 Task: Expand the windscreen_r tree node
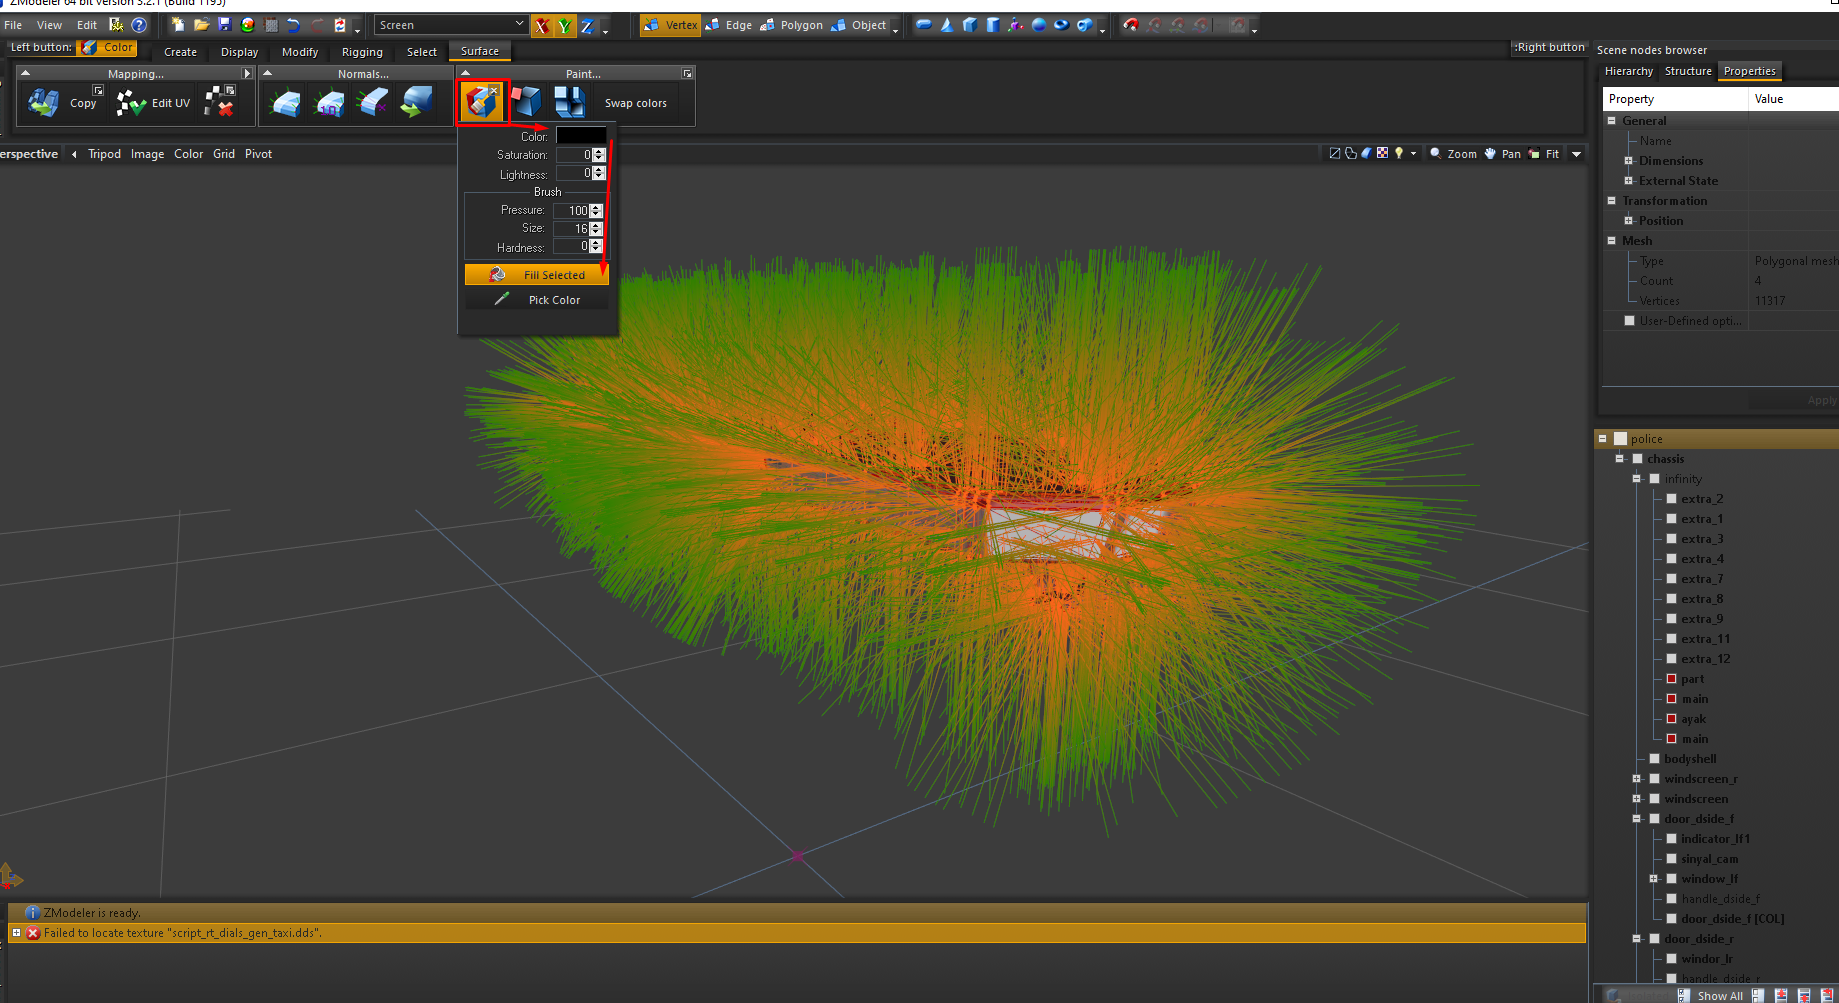[1637, 779]
